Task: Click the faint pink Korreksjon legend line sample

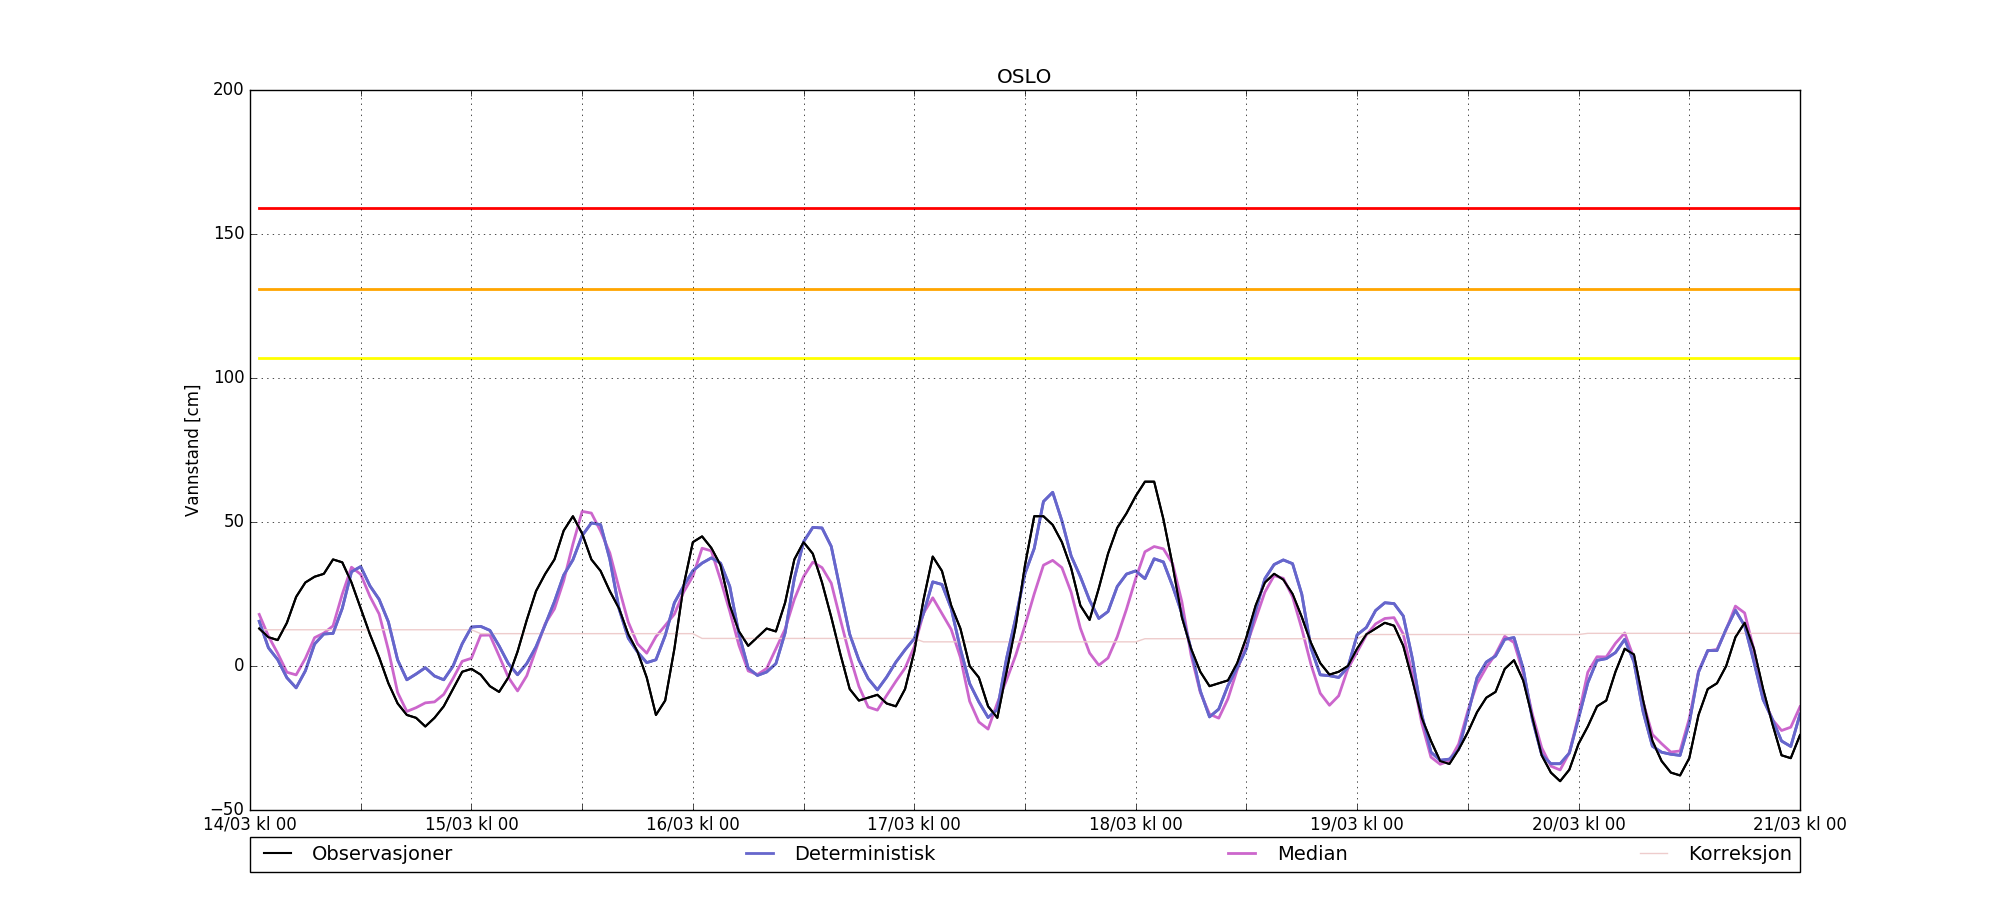Action: pos(1654,854)
